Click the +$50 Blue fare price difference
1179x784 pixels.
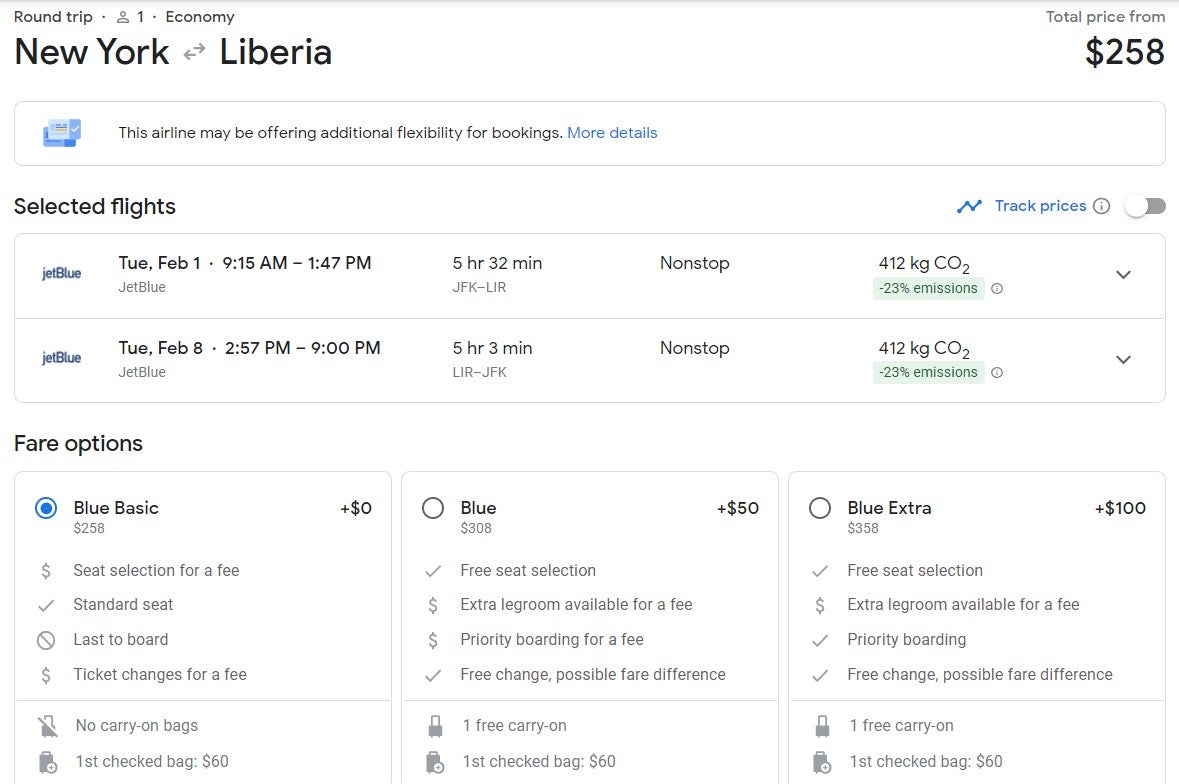(738, 508)
